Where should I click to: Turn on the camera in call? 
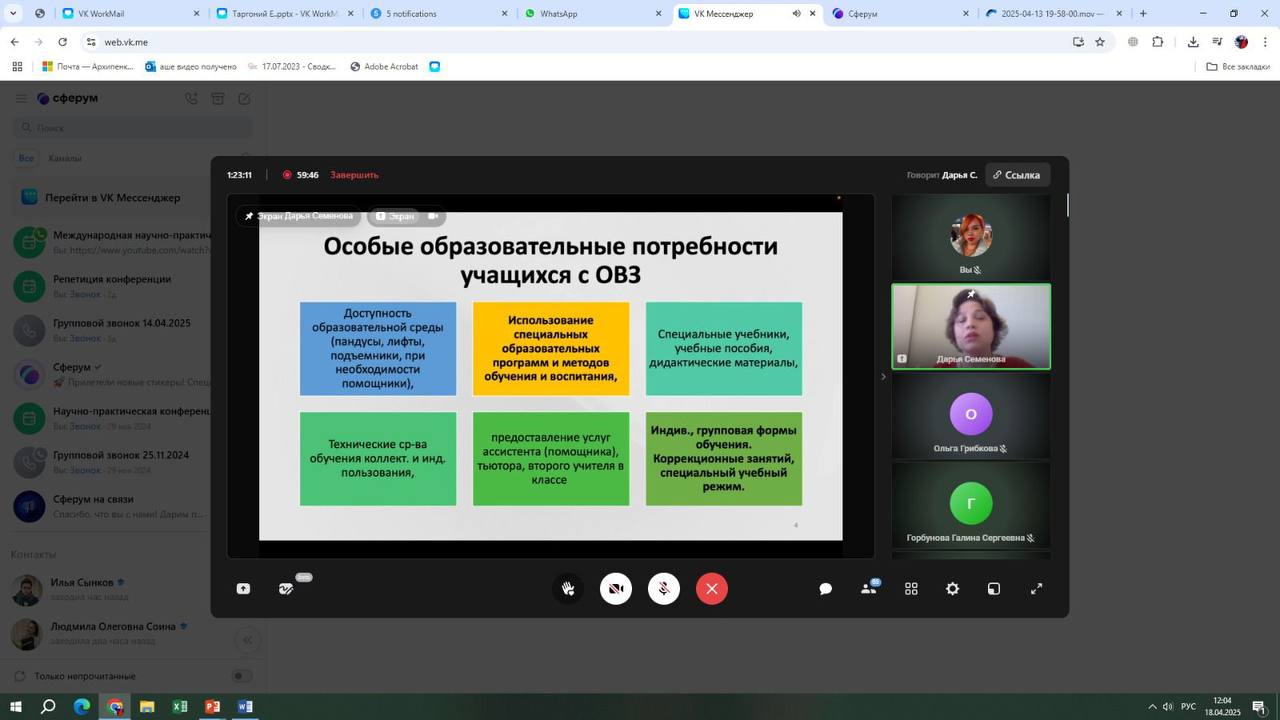point(616,589)
